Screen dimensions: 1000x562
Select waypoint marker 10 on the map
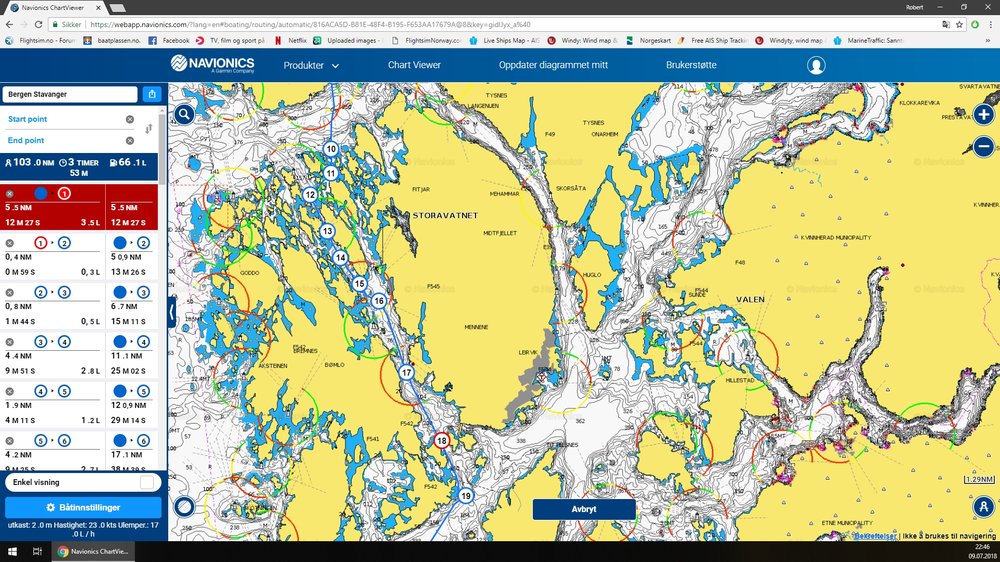[330, 149]
